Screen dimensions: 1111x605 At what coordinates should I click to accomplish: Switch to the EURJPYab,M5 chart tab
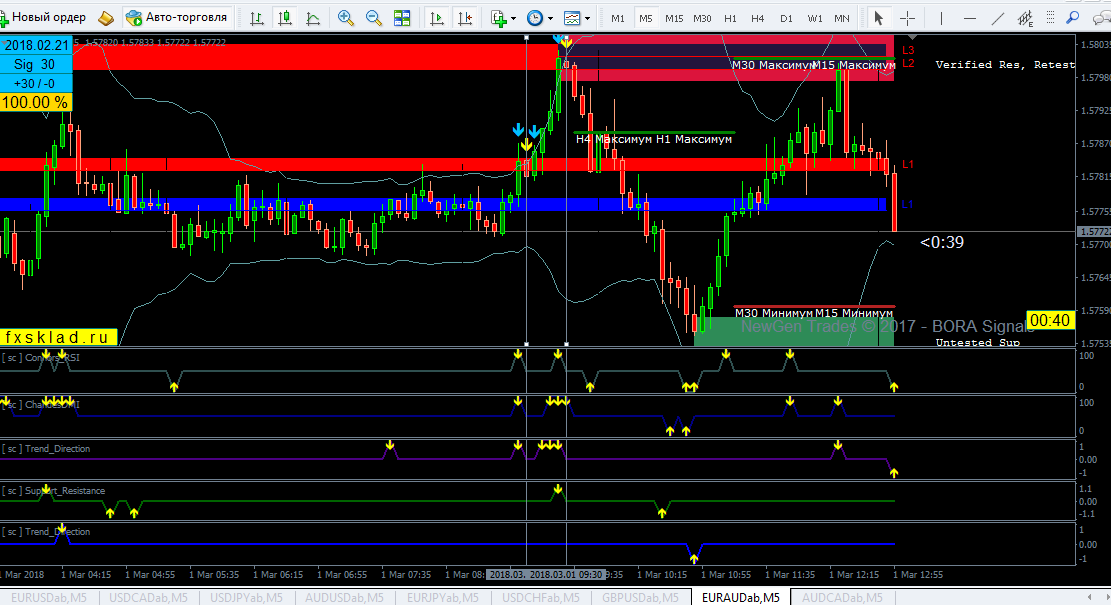tap(444, 598)
